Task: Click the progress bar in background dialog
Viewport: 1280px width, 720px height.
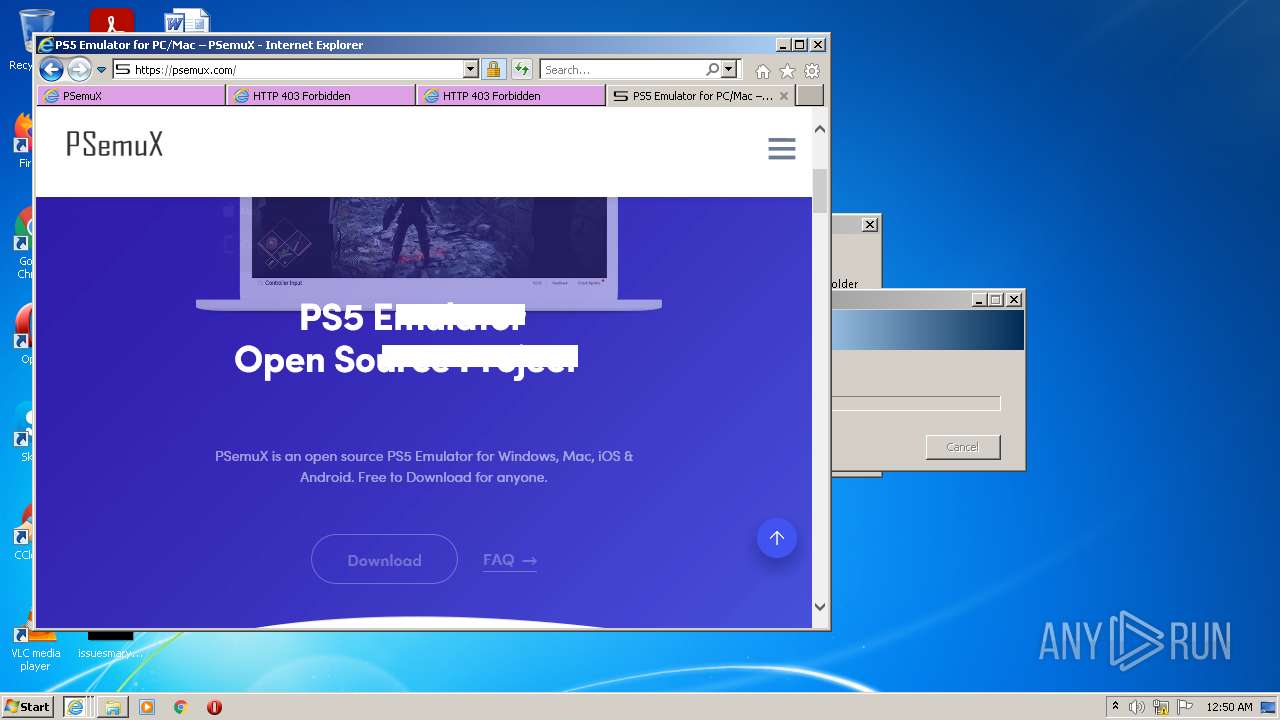Action: click(x=916, y=404)
